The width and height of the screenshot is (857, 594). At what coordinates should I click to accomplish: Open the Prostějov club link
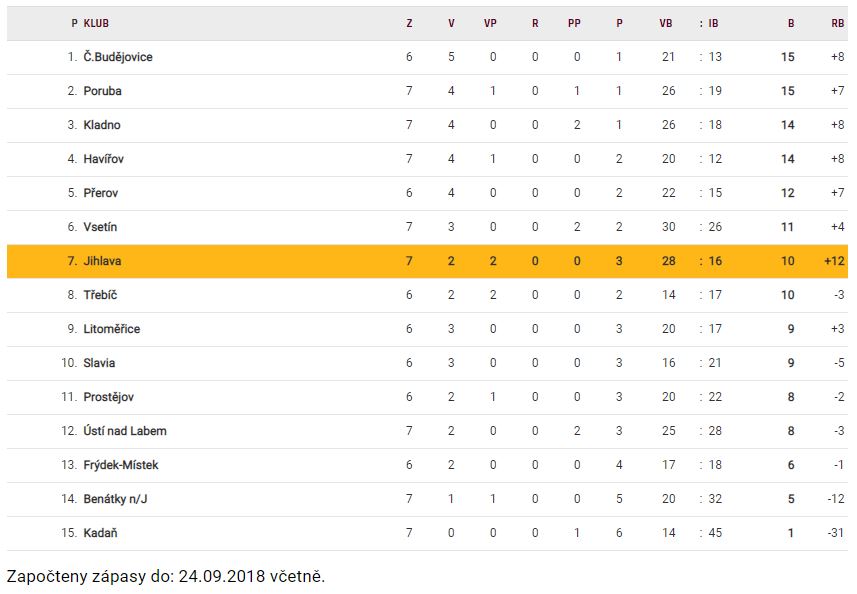(x=109, y=397)
